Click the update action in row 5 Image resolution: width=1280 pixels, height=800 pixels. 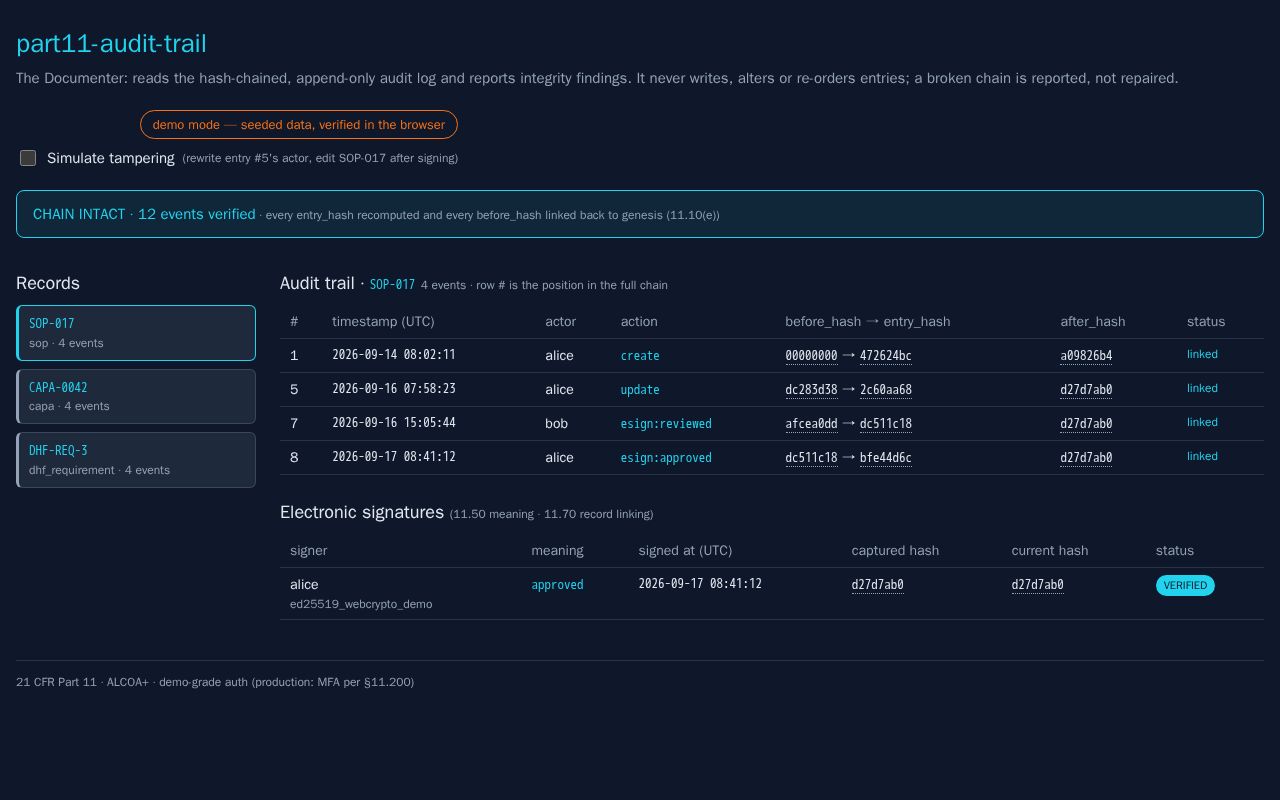pyautogui.click(x=640, y=390)
